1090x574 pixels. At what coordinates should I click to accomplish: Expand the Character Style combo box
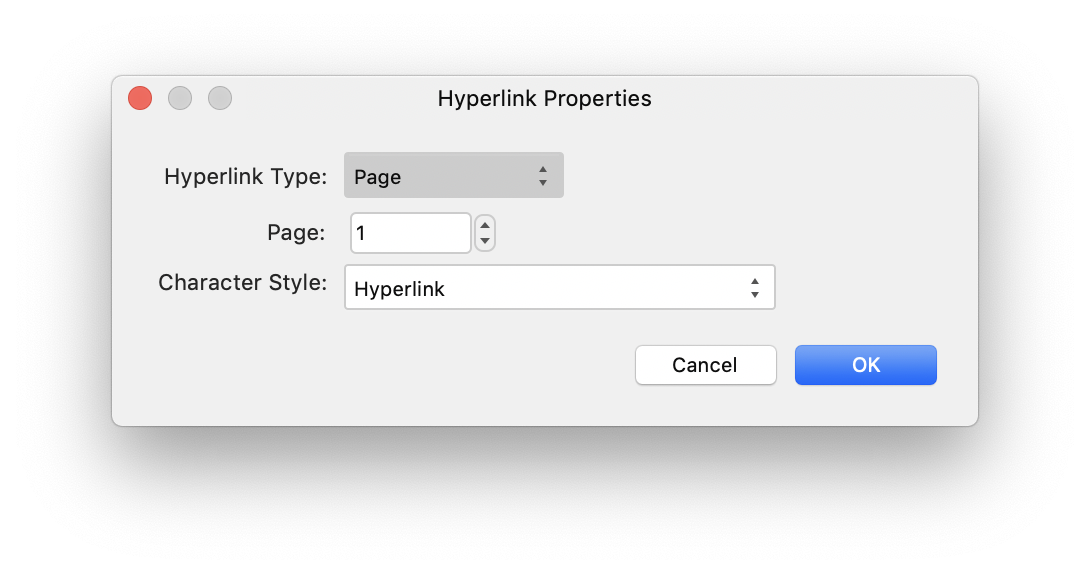tap(560, 288)
